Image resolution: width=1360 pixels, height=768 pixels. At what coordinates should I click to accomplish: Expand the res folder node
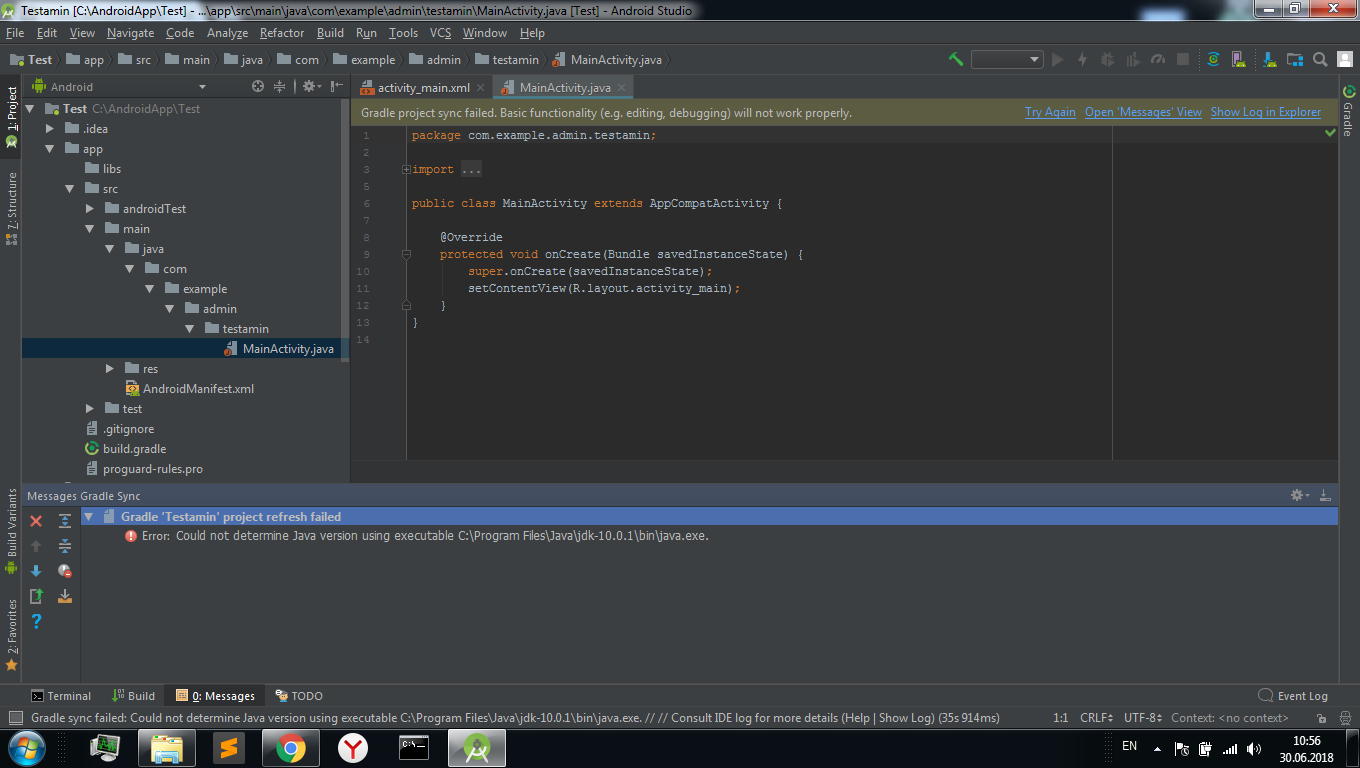coord(109,369)
